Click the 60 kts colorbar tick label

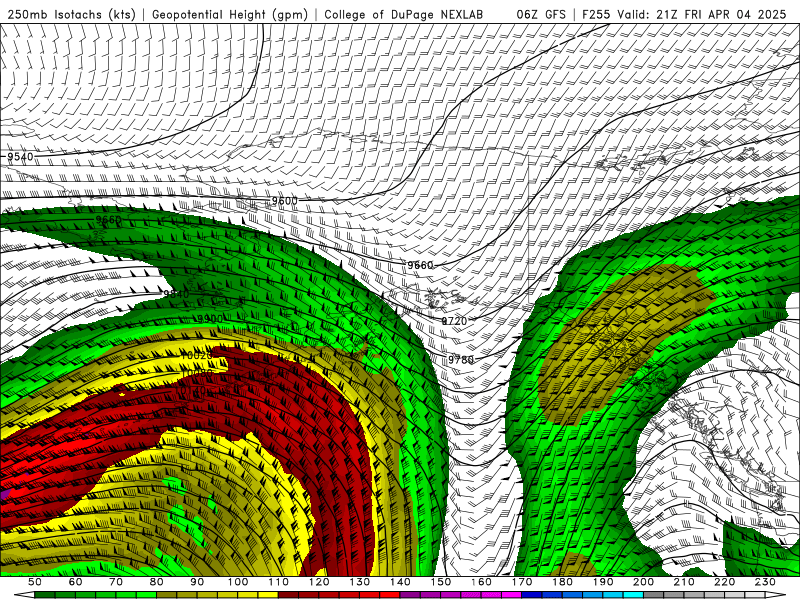76,582
